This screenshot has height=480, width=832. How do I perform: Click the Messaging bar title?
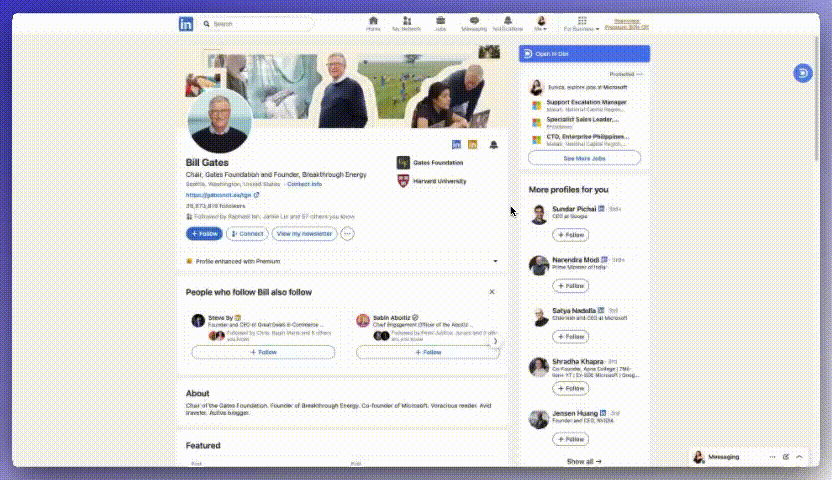pos(723,457)
